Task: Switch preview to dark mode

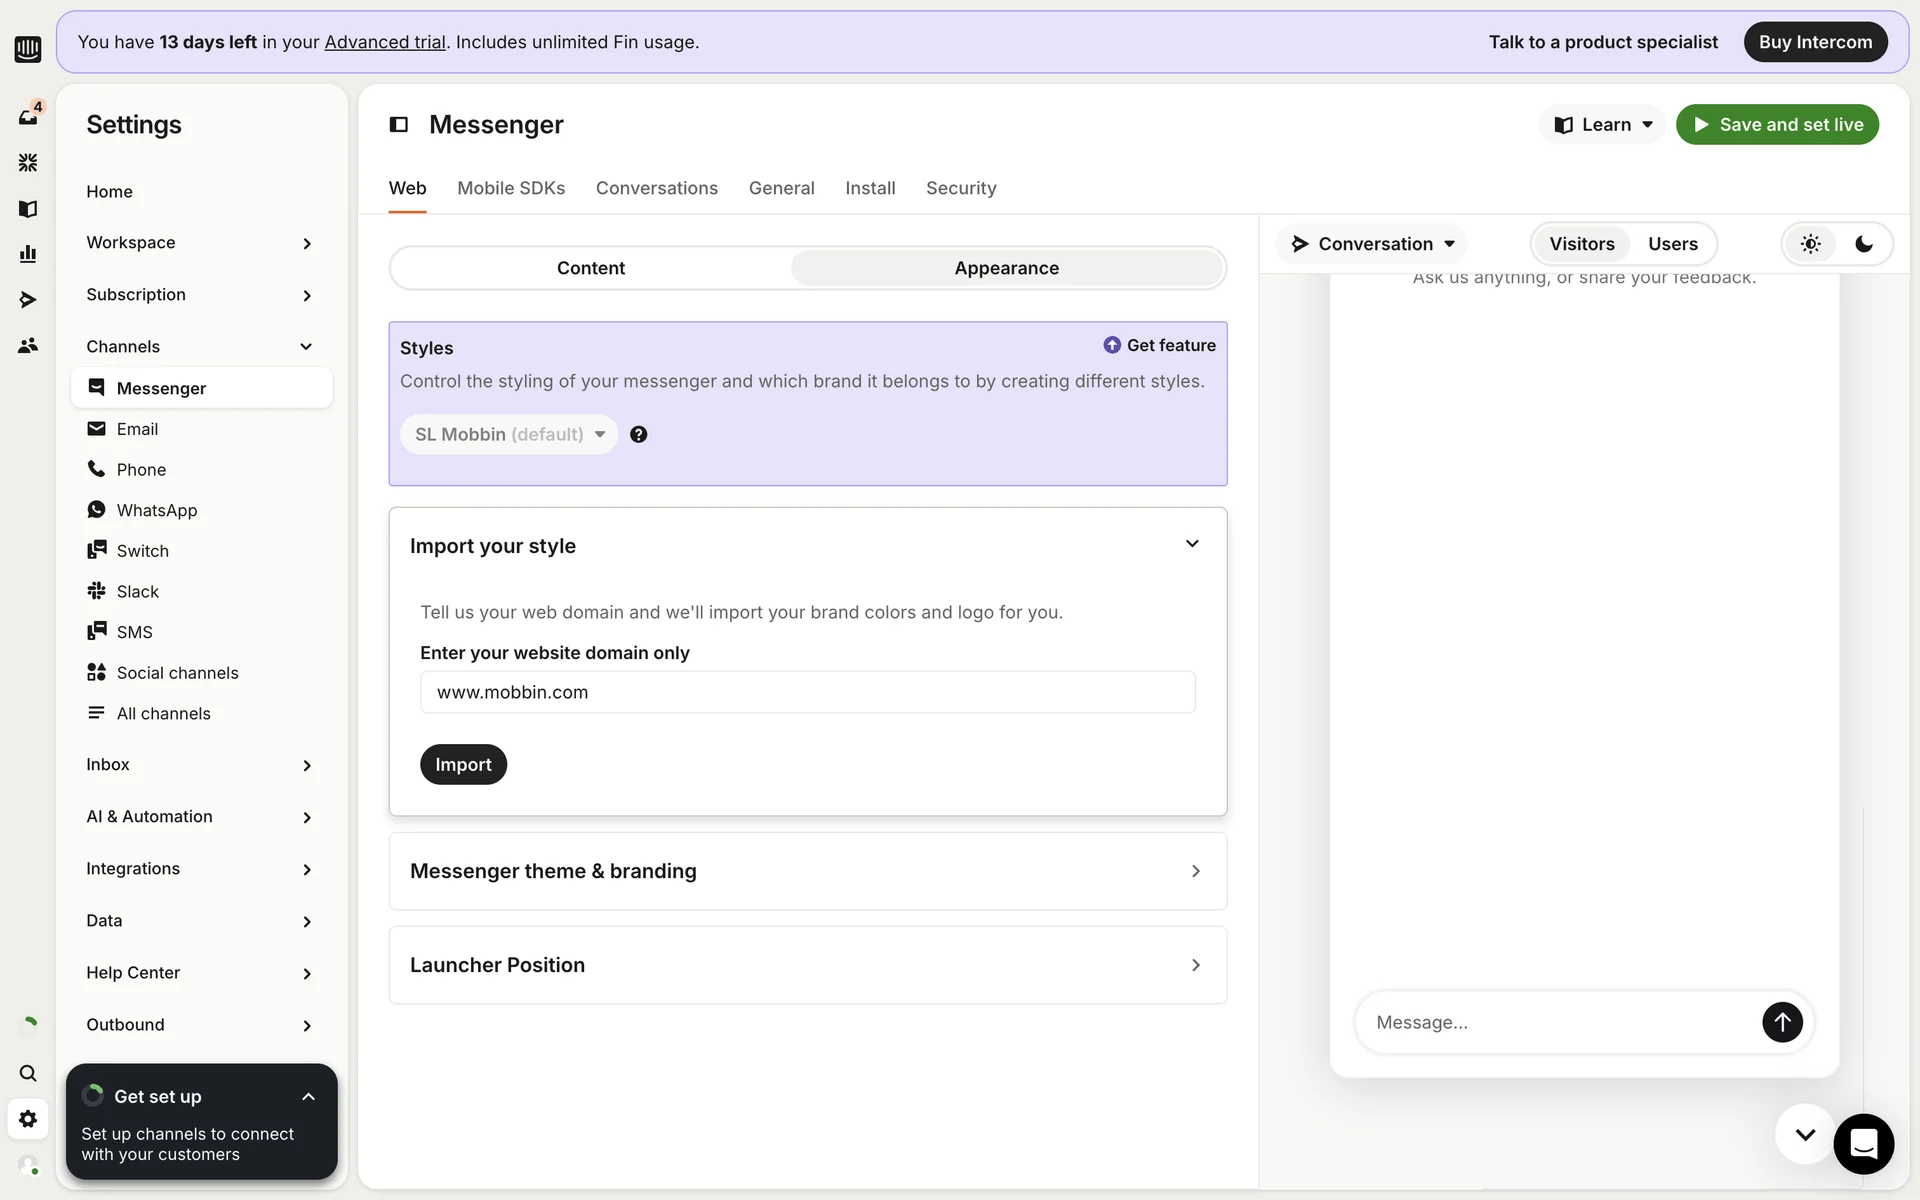Action: click(x=1863, y=244)
